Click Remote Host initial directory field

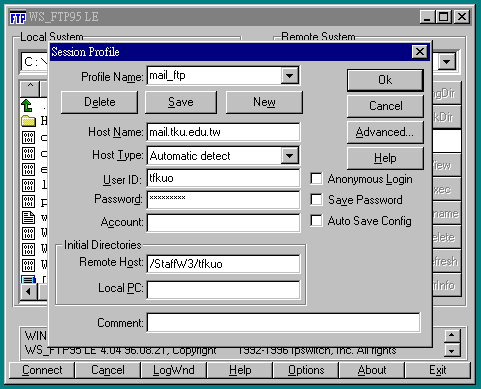pos(223,264)
